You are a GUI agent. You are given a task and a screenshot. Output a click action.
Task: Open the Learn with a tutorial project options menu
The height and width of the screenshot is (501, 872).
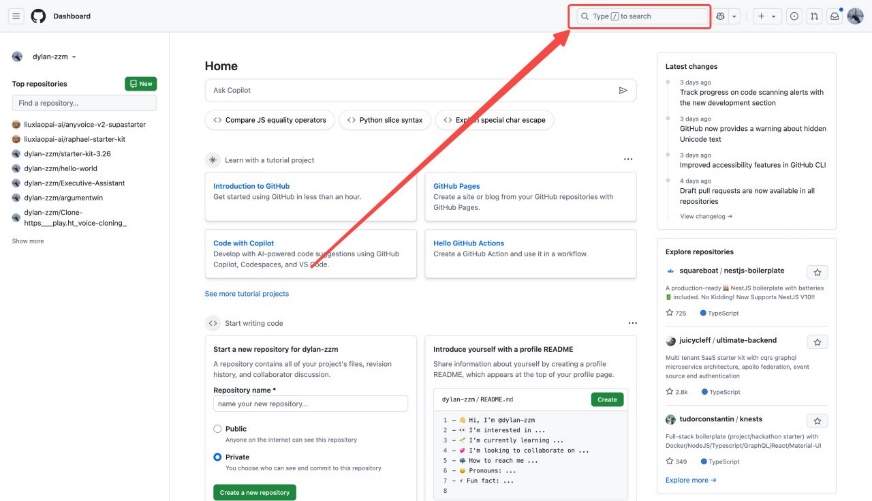point(628,159)
